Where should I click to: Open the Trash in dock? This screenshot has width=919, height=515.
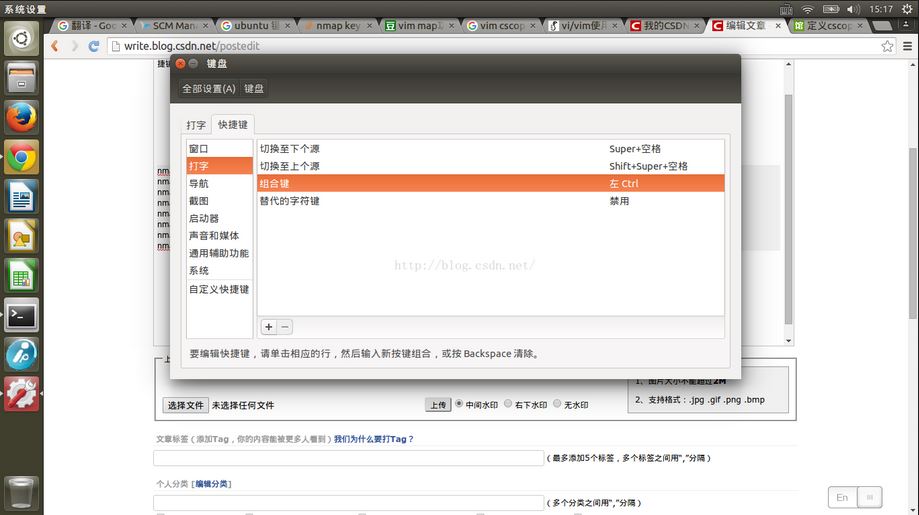coord(22,493)
